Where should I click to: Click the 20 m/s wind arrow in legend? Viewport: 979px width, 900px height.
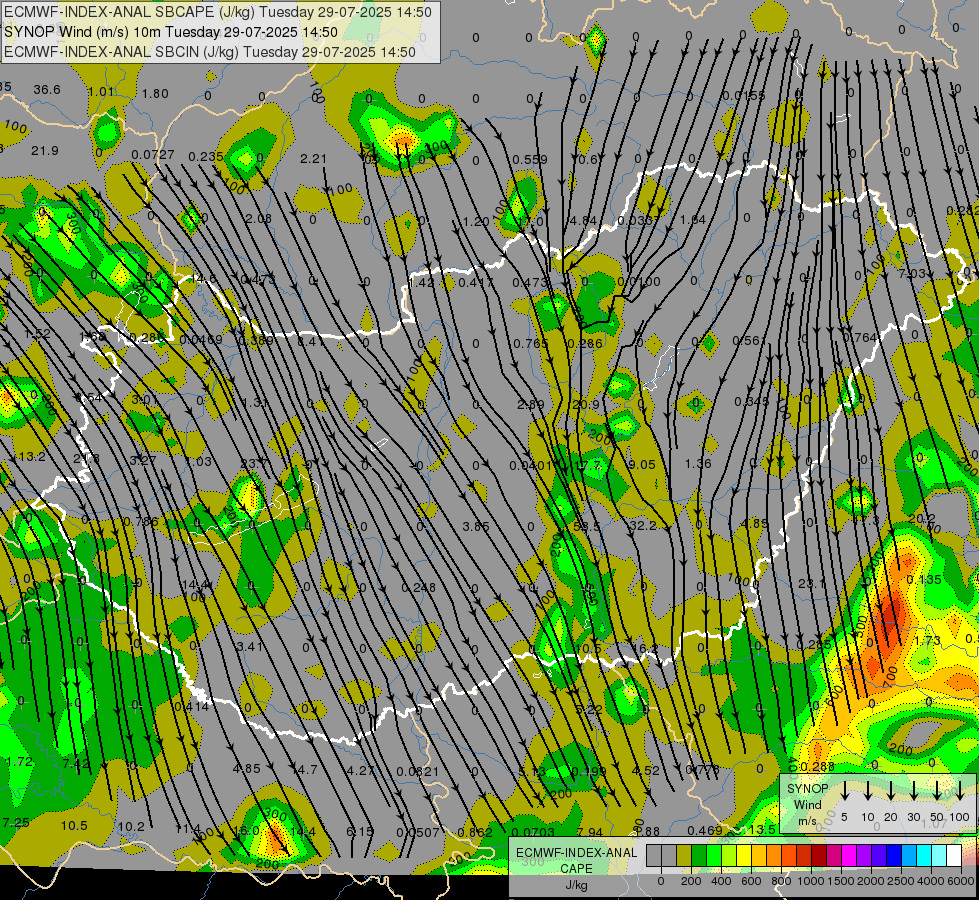[891, 791]
